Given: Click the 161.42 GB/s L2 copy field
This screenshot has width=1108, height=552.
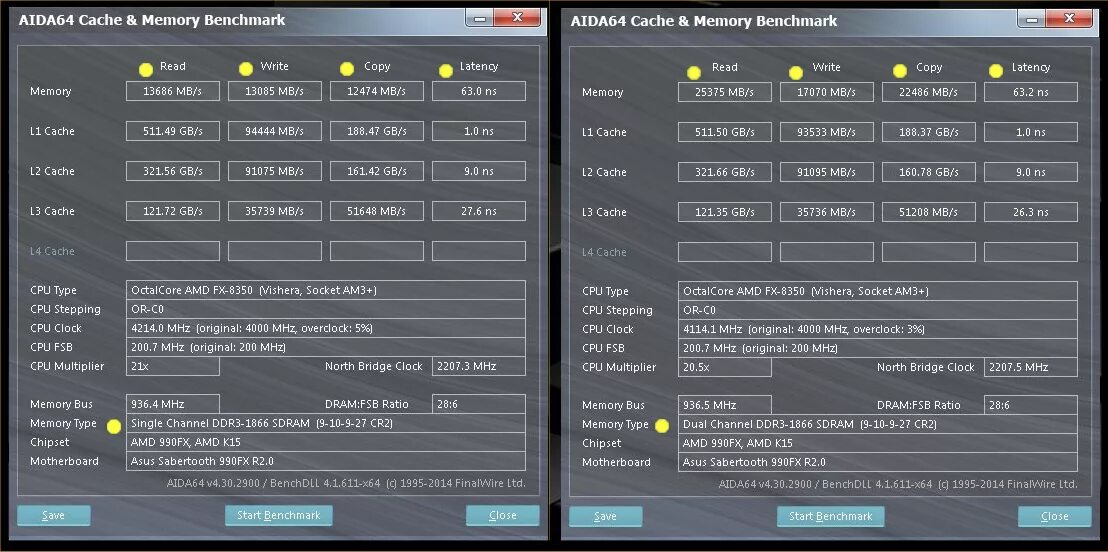Looking at the screenshot, I should 377,171.
